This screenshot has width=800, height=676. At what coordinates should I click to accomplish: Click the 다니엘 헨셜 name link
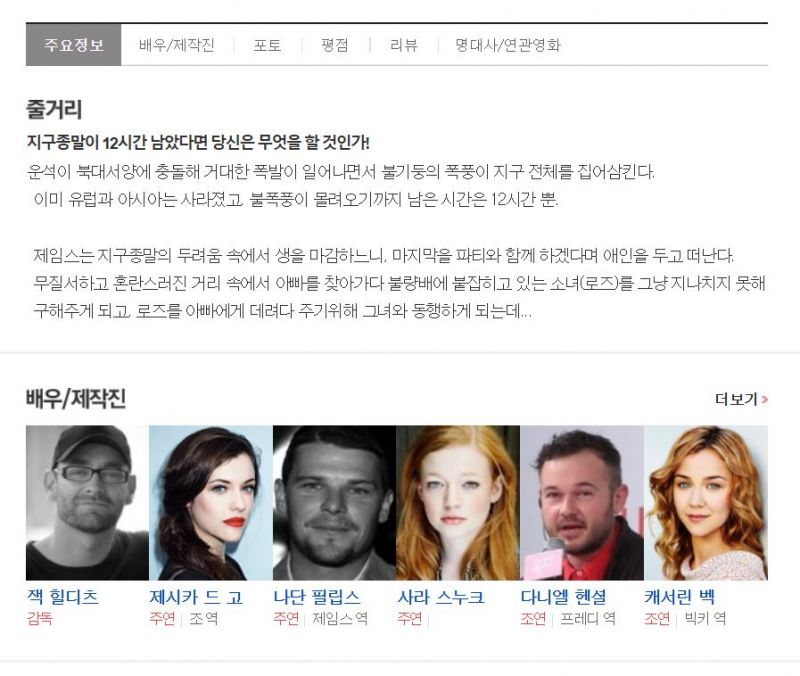[564, 596]
